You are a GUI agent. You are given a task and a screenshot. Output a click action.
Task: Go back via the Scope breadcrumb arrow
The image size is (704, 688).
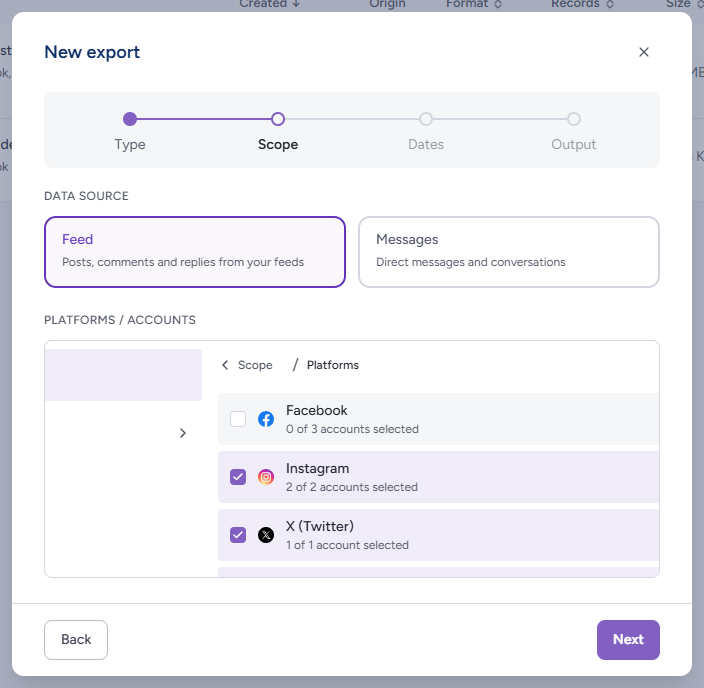pos(225,365)
